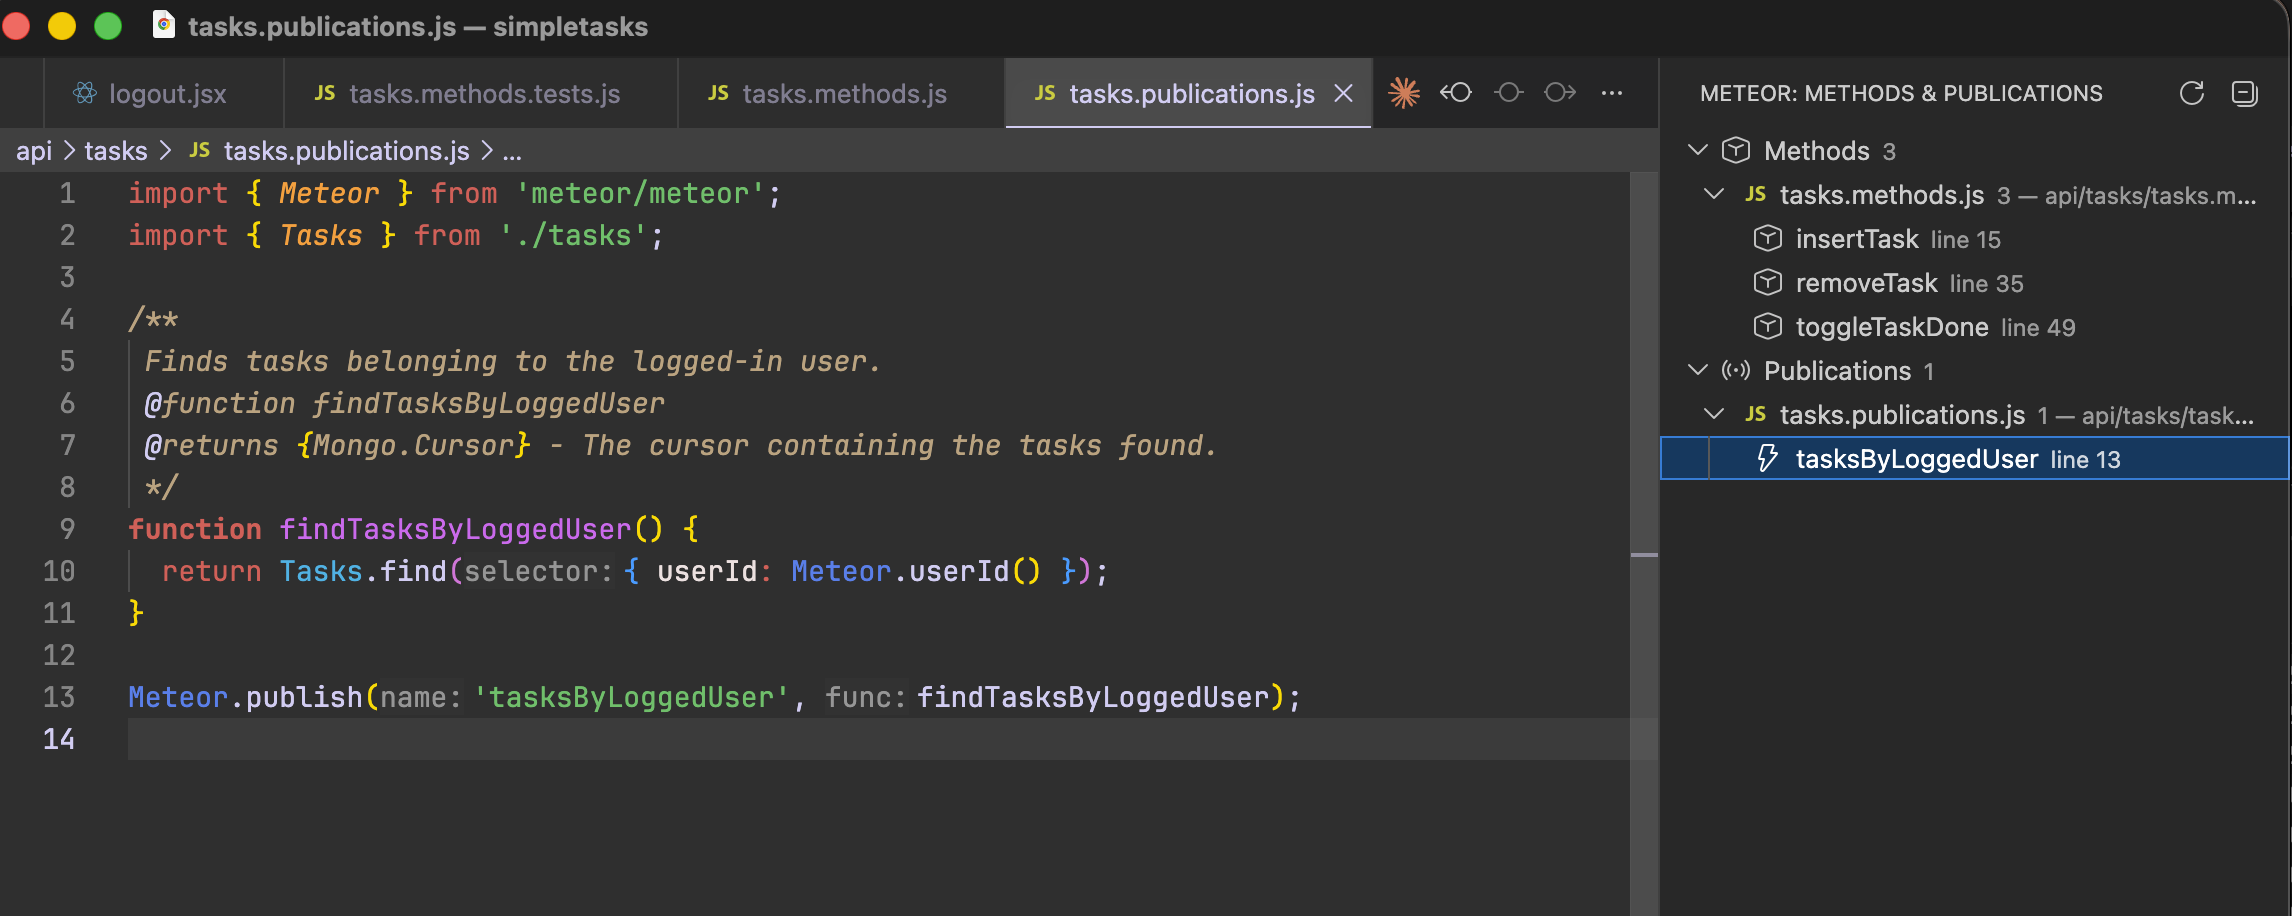The image size is (2292, 916).
Task: Switch to the logout.jsx tab
Action: coord(166,94)
